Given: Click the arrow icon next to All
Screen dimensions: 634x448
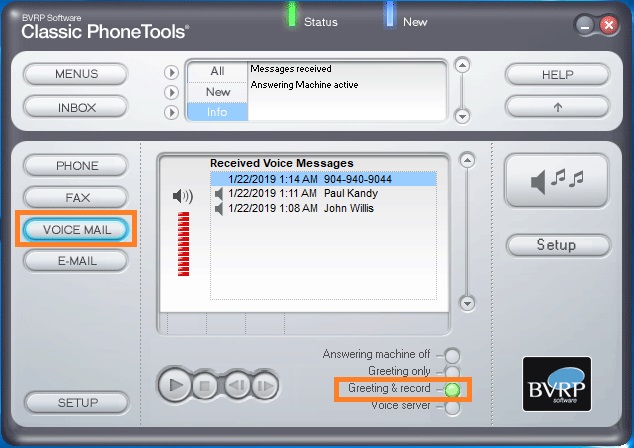Looking at the screenshot, I should (x=171, y=73).
